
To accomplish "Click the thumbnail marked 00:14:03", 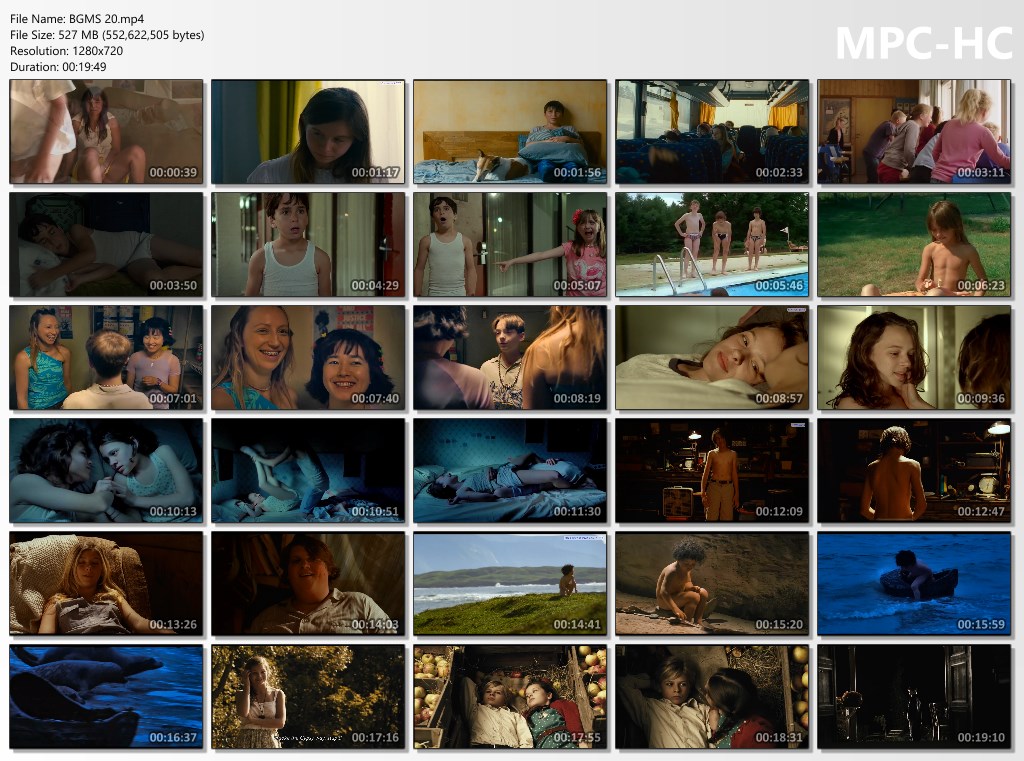I will (308, 584).
